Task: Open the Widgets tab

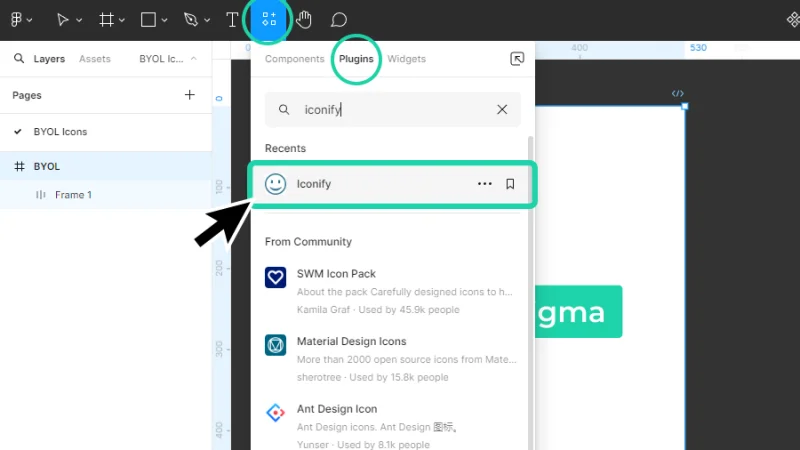Action: [406, 59]
